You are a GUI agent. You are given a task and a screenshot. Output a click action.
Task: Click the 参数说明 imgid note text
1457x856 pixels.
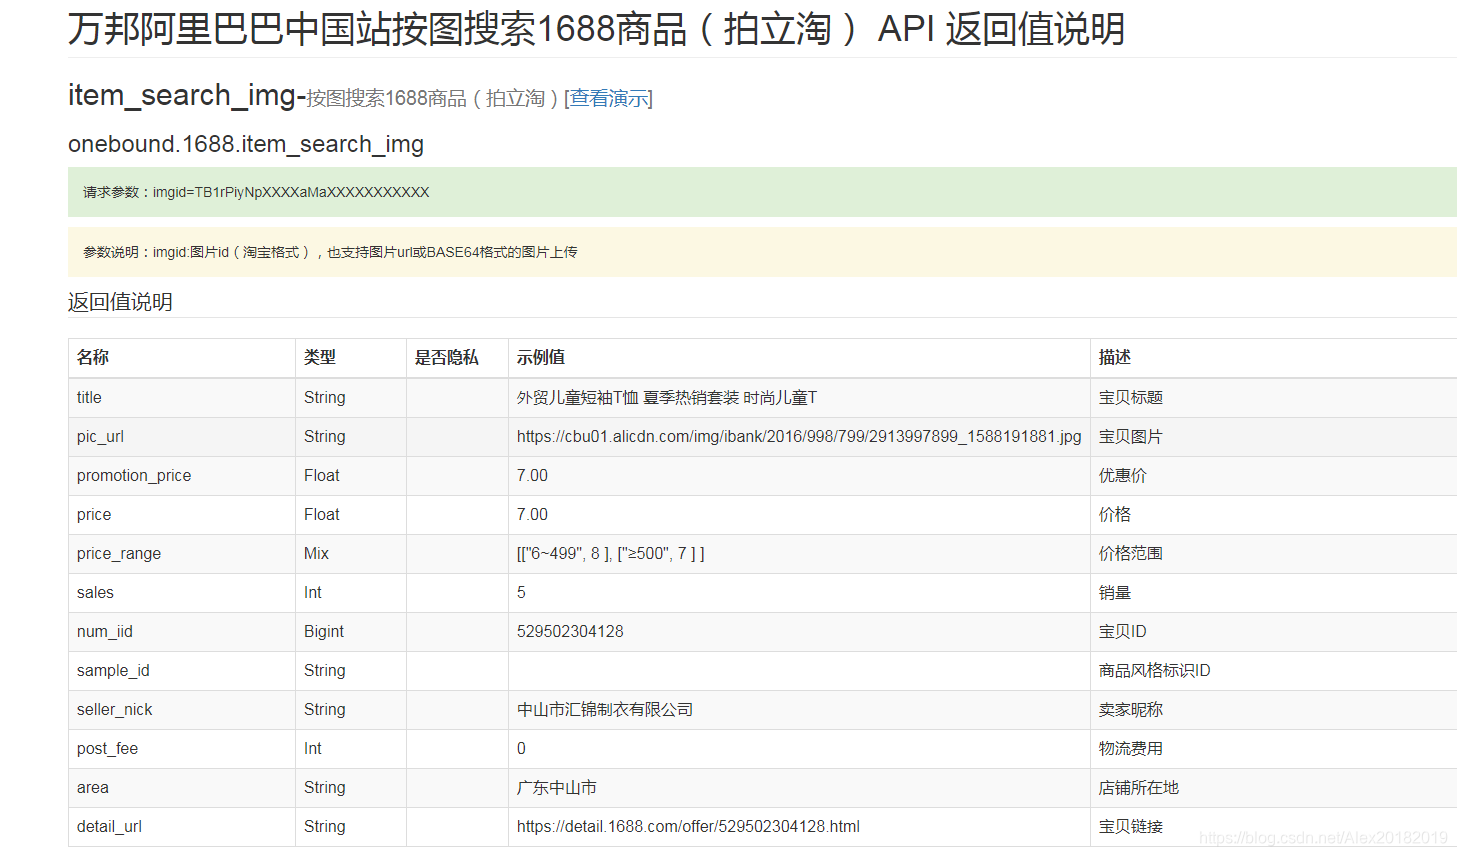[x=330, y=252]
